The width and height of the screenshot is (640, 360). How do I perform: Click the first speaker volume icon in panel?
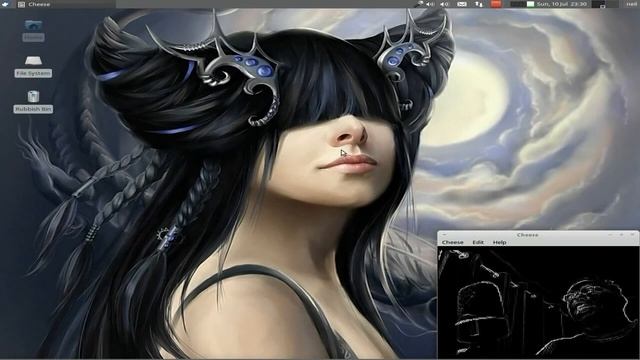(430, 4)
